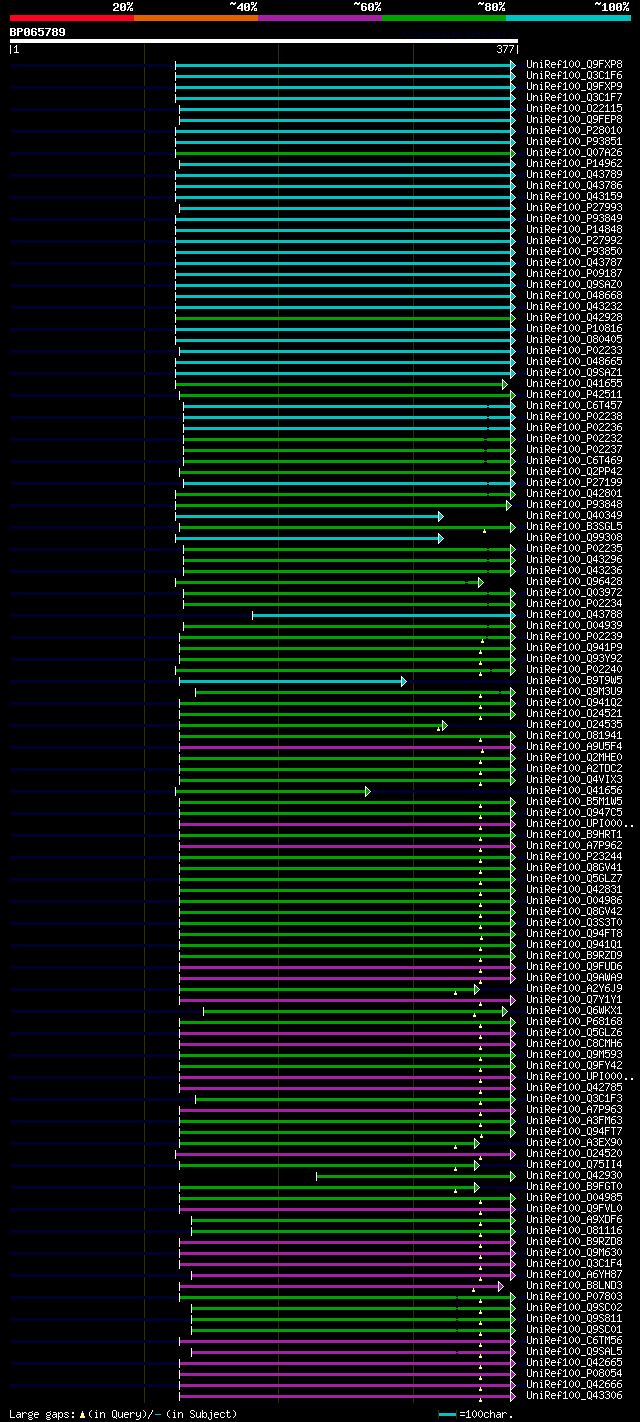Select the UniRef100_Q9AWA9 label
The width and height of the screenshot is (640, 1422).
click(574, 978)
